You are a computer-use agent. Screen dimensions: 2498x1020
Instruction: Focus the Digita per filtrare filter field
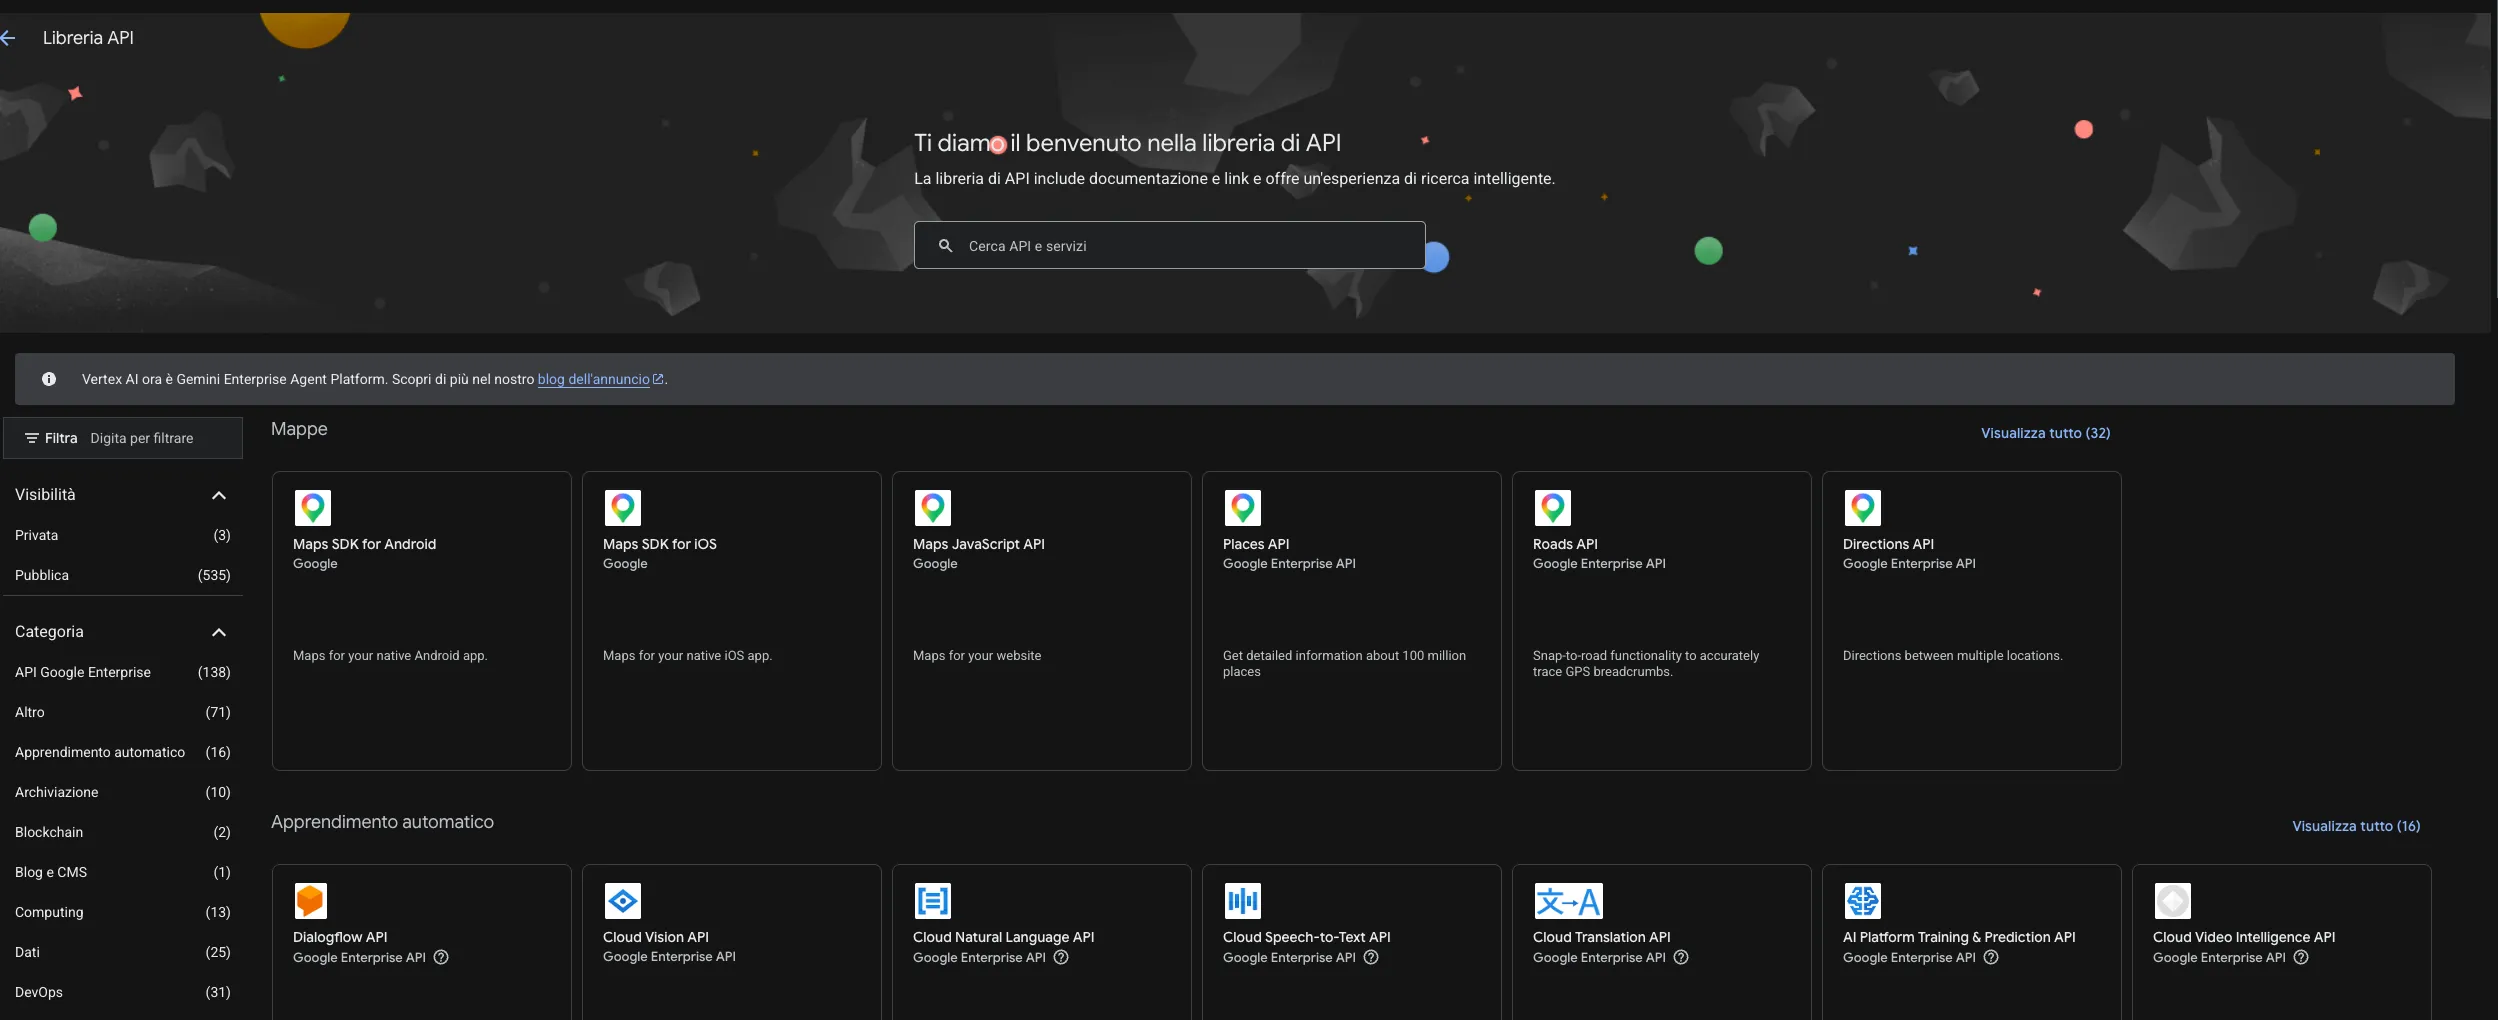(x=142, y=438)
